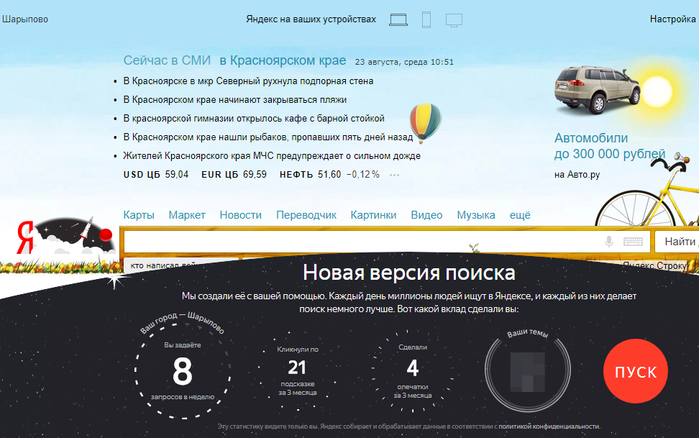Viewport: 699px width, 438px height.
Task: Open the Музыка service tab
Action: (476, 215)
